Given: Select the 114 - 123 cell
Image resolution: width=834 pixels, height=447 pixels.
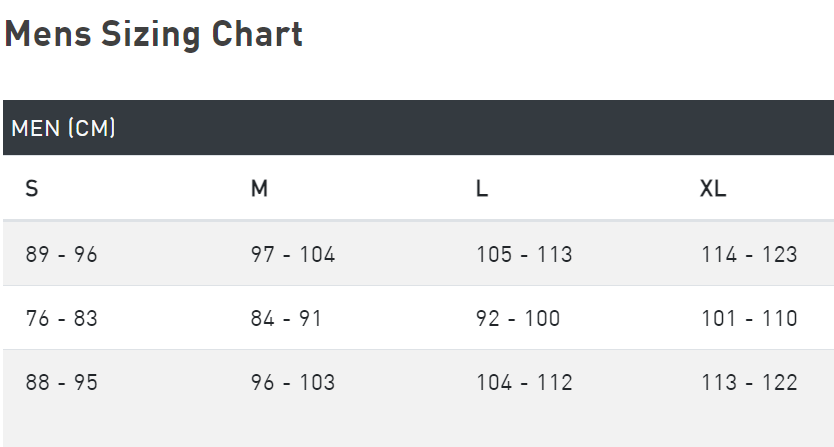Looking at the screenshot, I should click(749, 254).
